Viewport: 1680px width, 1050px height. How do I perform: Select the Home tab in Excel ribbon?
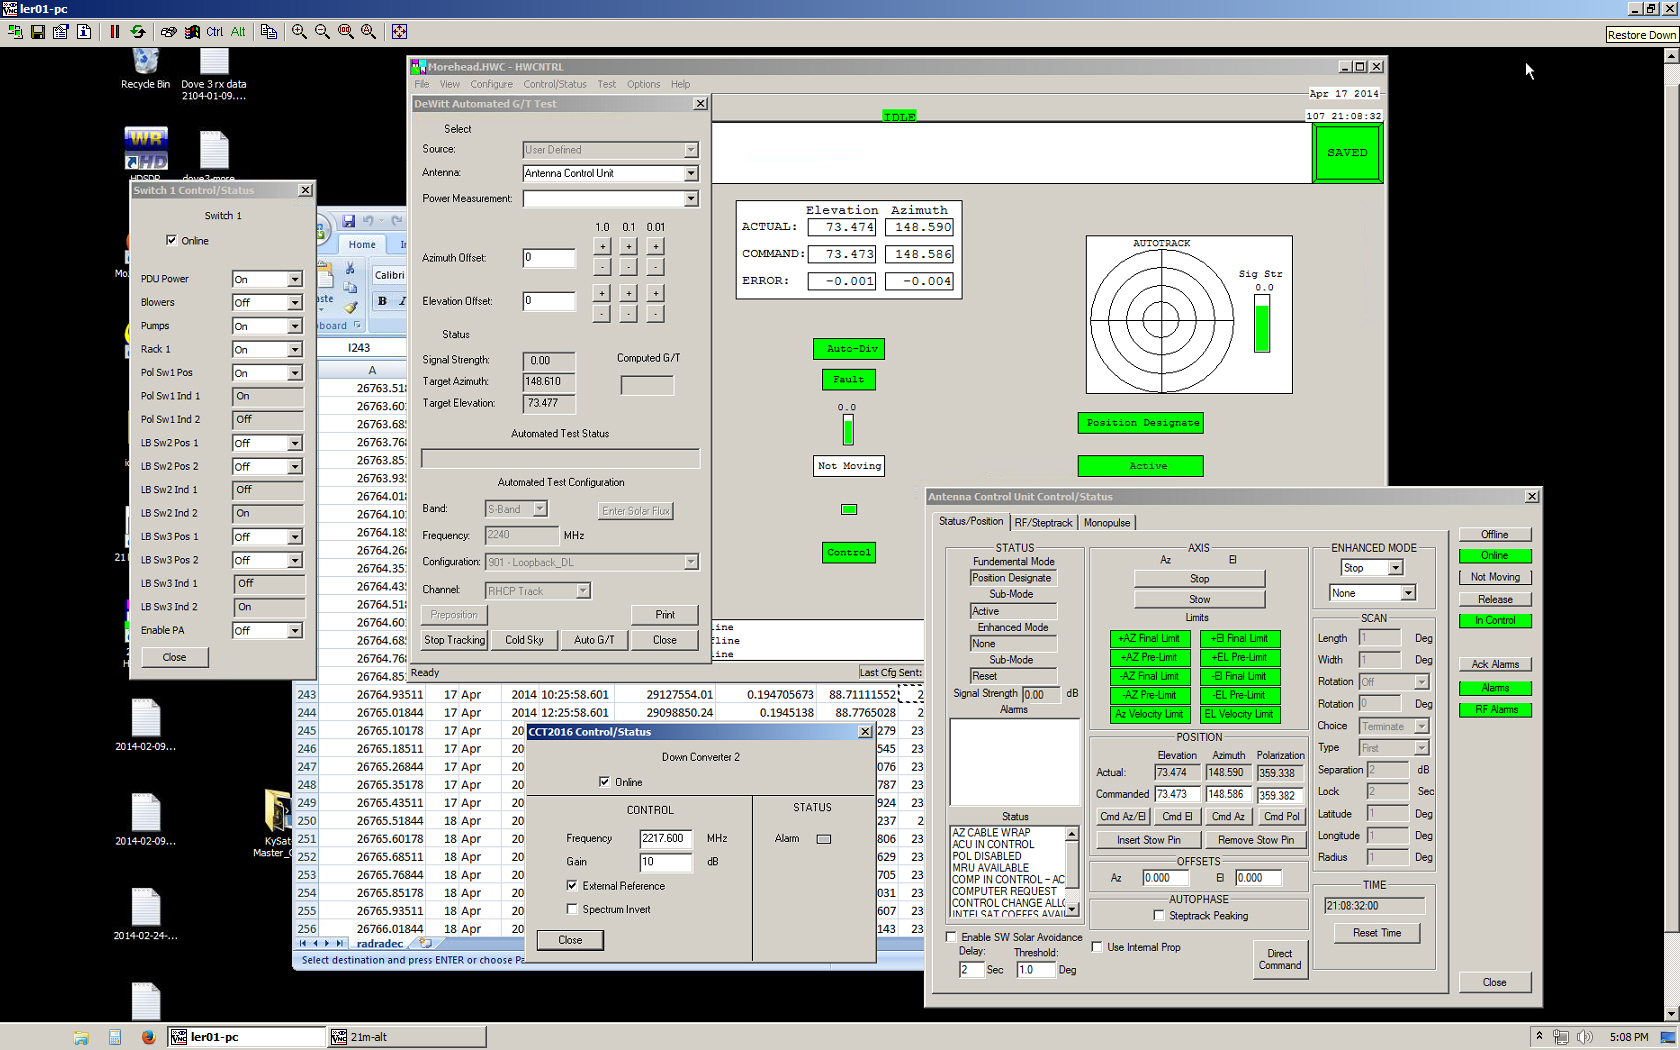coord(362,245)
